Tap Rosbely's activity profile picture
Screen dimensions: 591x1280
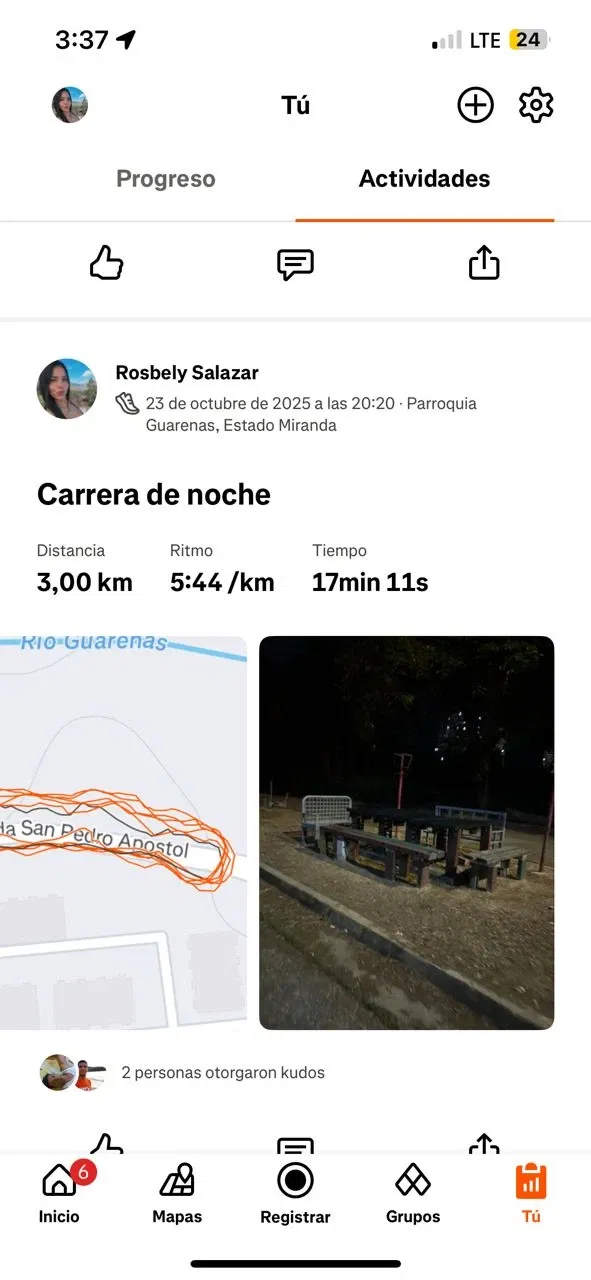tap(67, 389)
